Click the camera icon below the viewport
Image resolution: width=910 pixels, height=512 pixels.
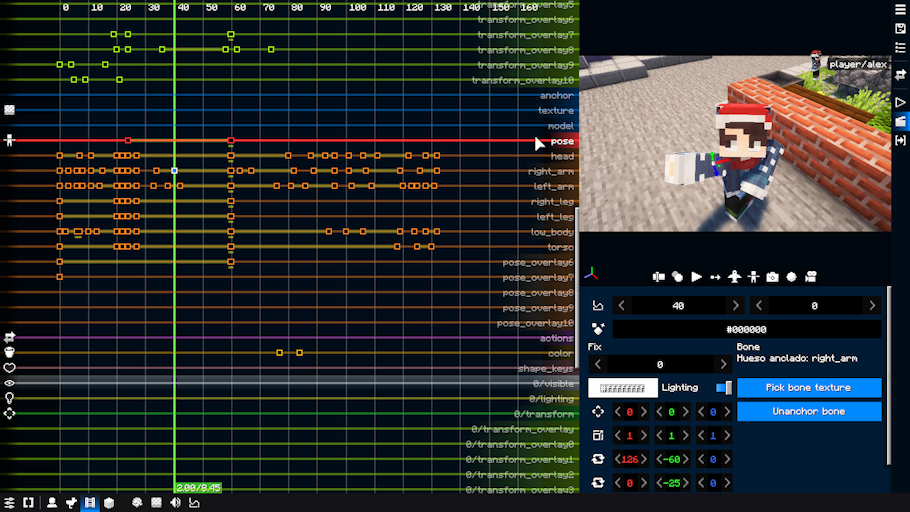(x=772, y=277)
